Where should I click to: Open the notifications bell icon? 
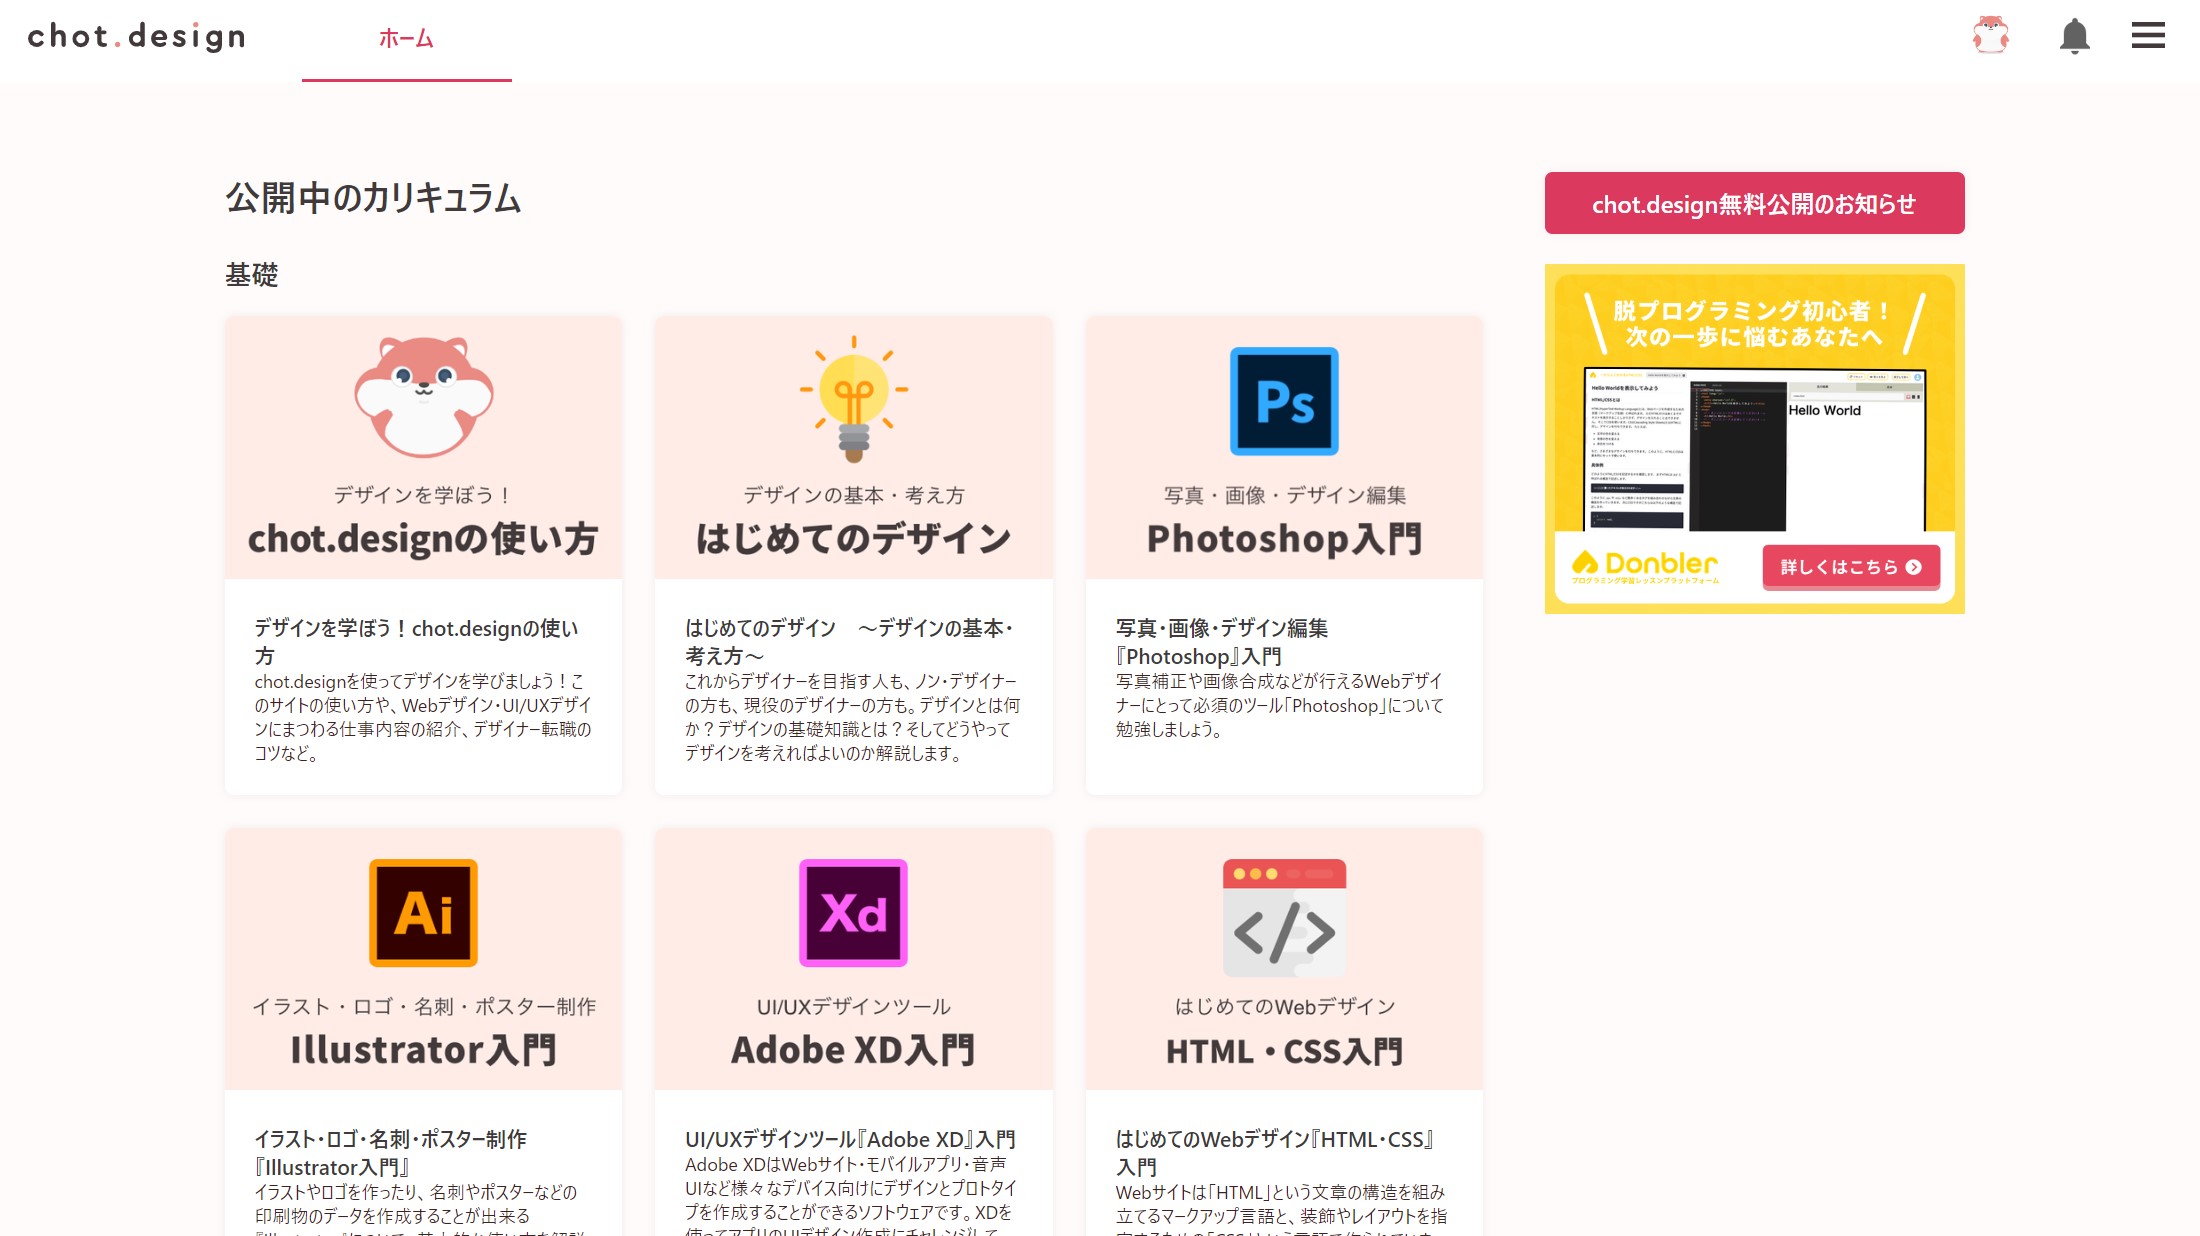2074,37
